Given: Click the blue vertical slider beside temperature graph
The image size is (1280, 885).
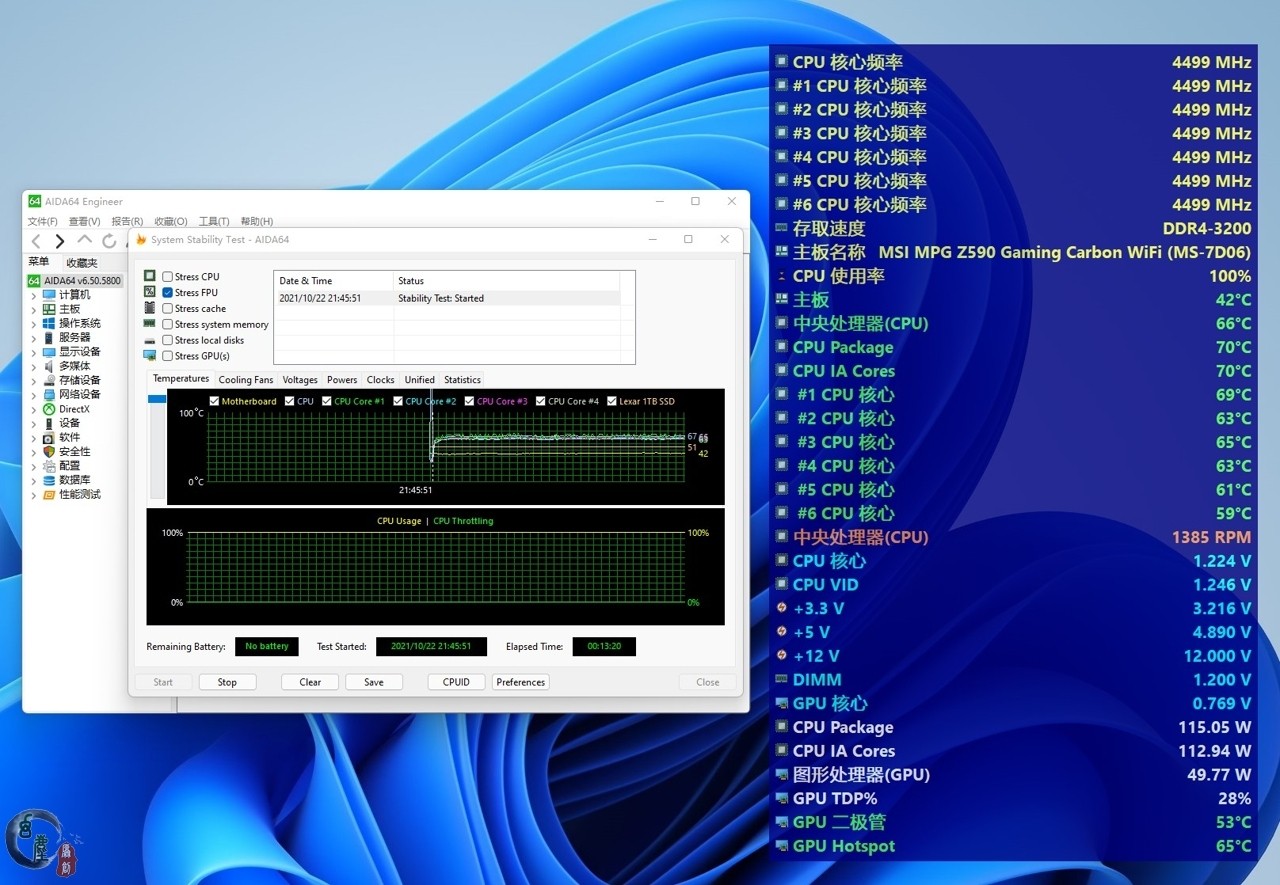Looking at the screenshot, I should pos(157,399).
